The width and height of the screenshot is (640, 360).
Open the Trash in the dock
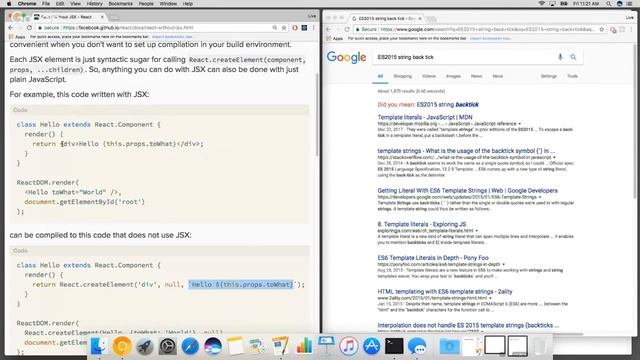[540, 346]
